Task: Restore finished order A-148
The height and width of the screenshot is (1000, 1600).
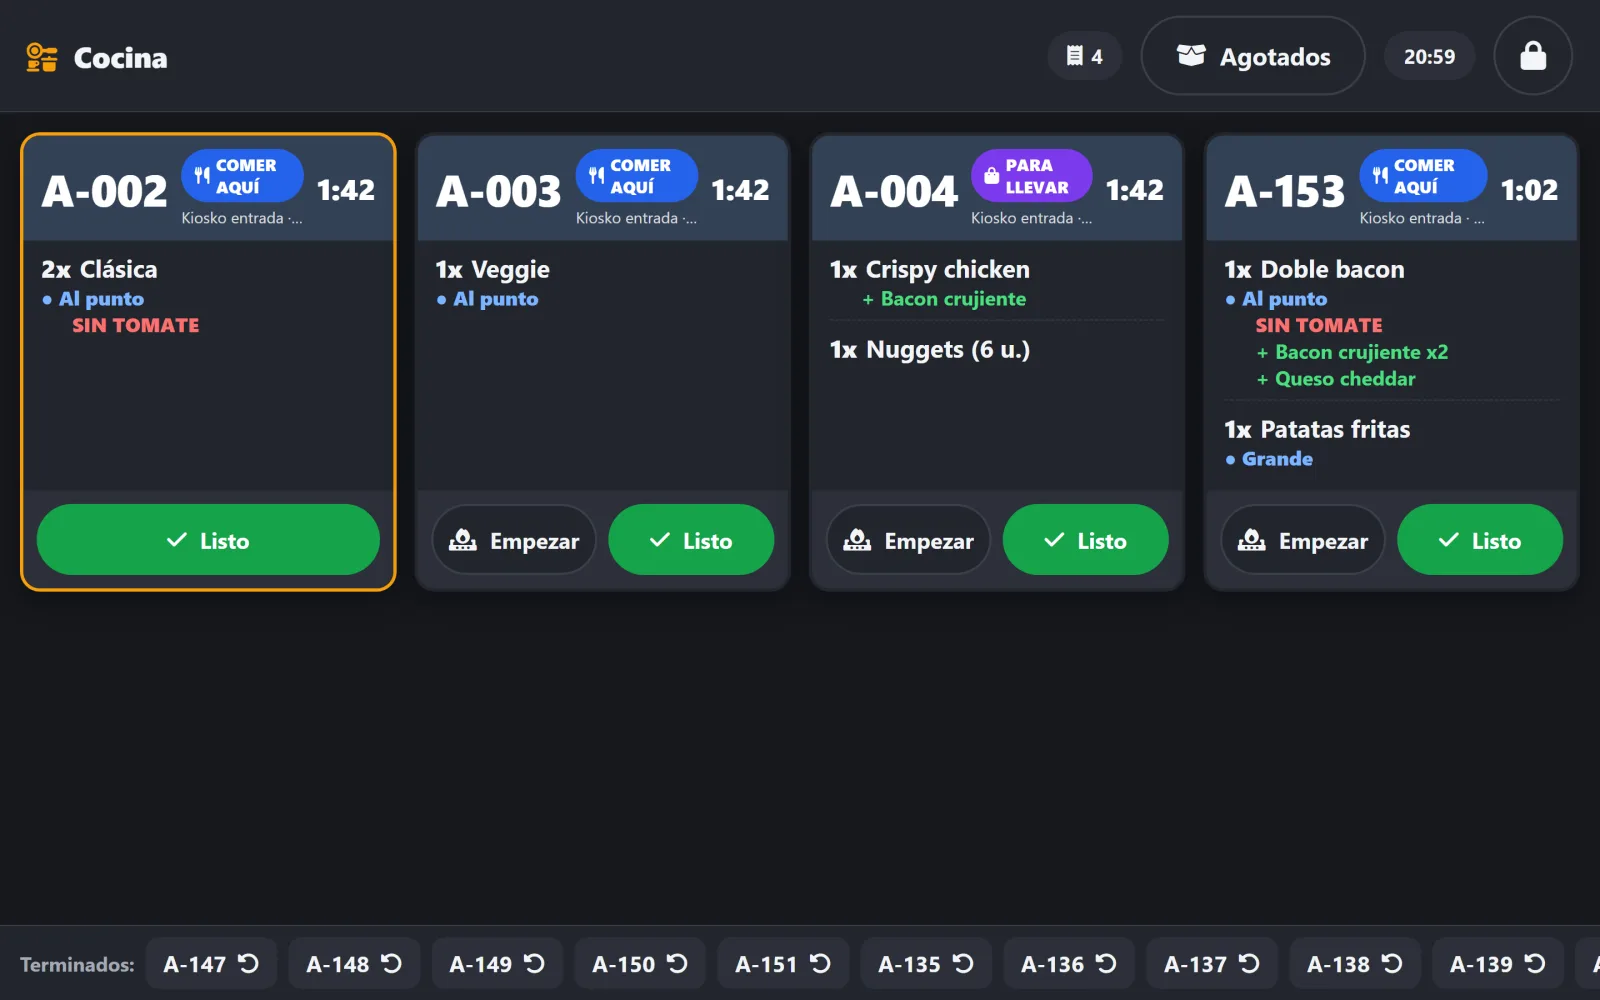Action: (354, 964)
